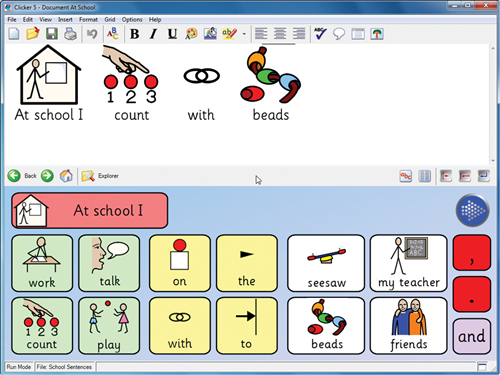The height and width of the screenshot is (375, 500).
Task: Toggle Italic formatting
Action: click(153, 34)
